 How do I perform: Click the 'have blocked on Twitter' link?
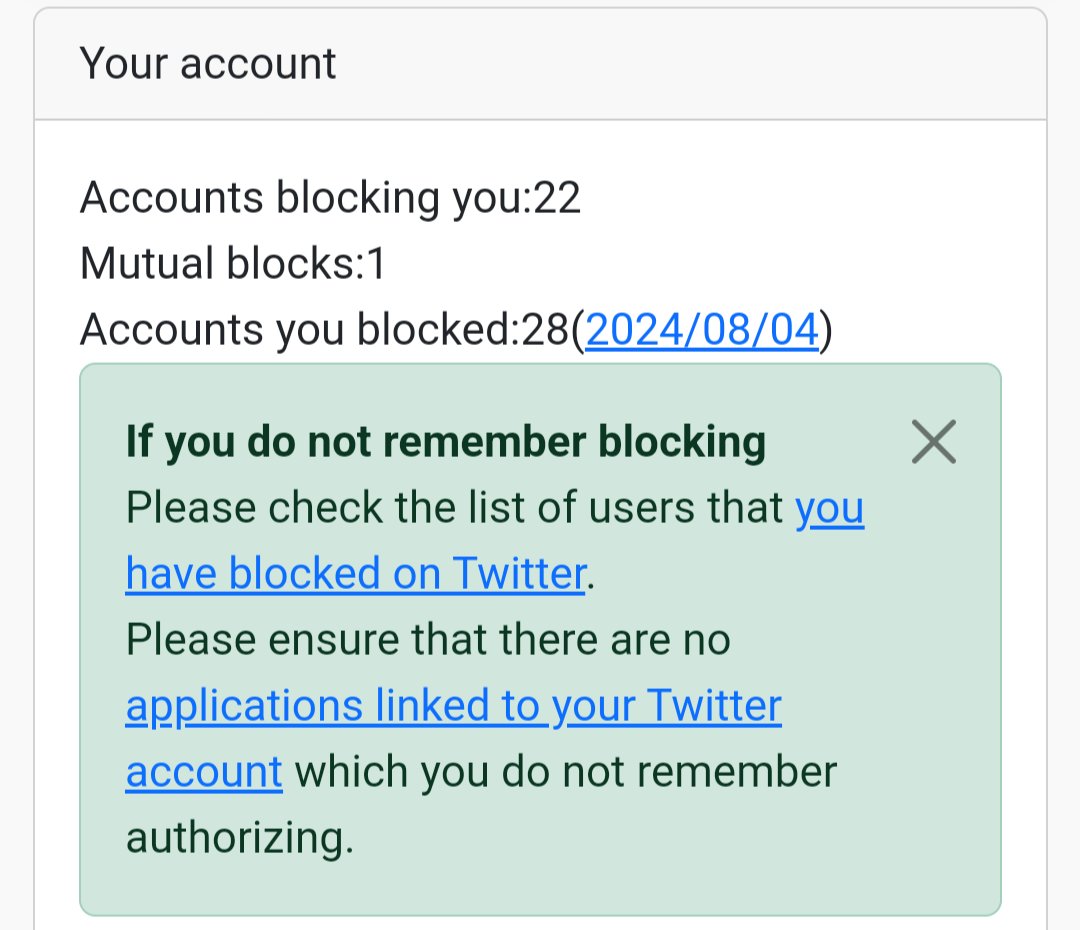pyautogui.click(x=355, y=573)
